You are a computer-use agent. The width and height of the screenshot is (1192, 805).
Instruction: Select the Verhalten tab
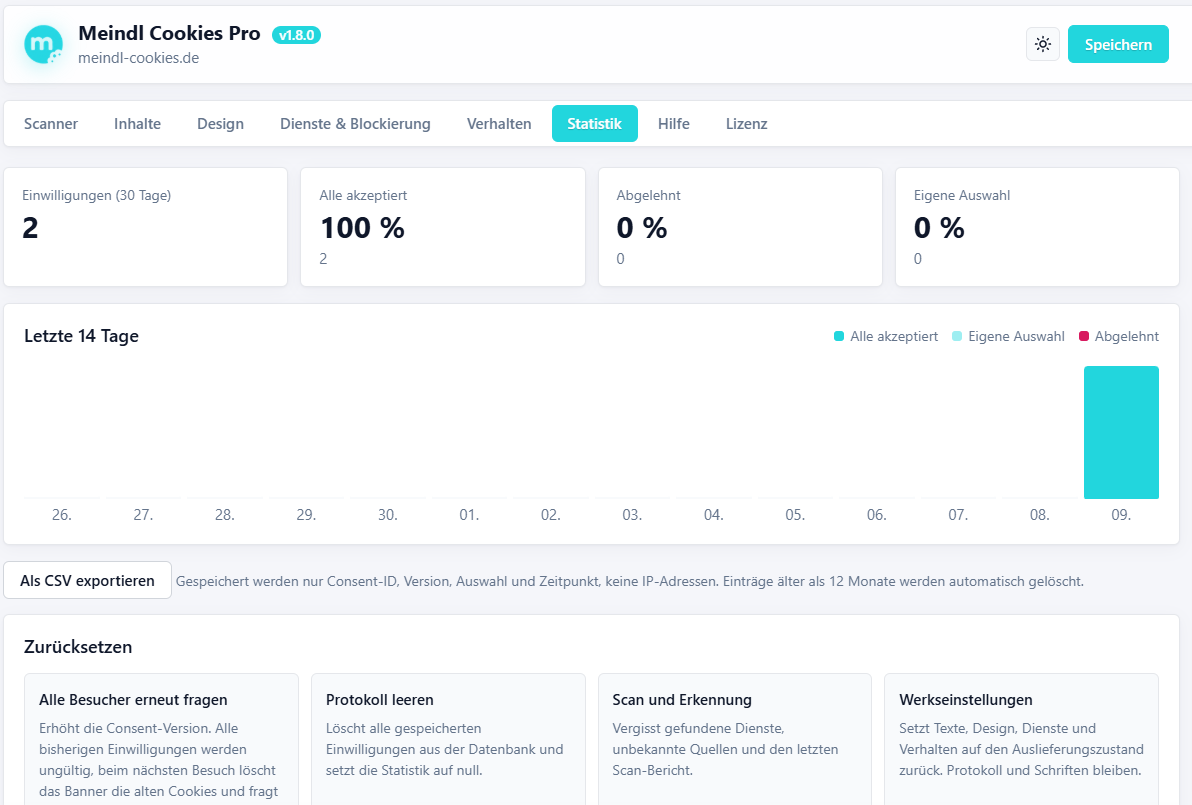499,124
